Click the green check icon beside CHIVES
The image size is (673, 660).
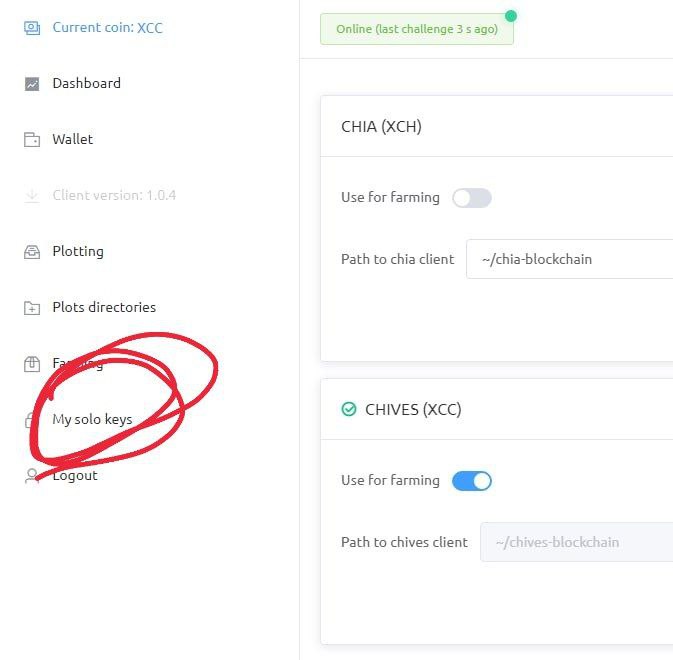[349, 409]
